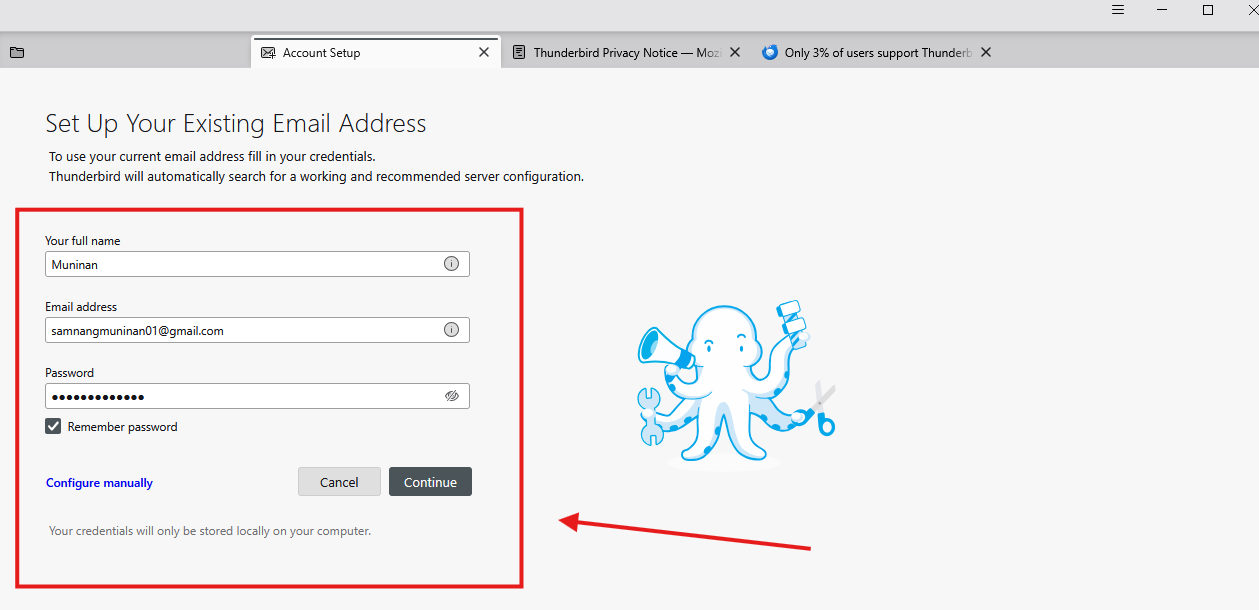
Task: Click the Cancel button
Action: (x=339, y=482)
